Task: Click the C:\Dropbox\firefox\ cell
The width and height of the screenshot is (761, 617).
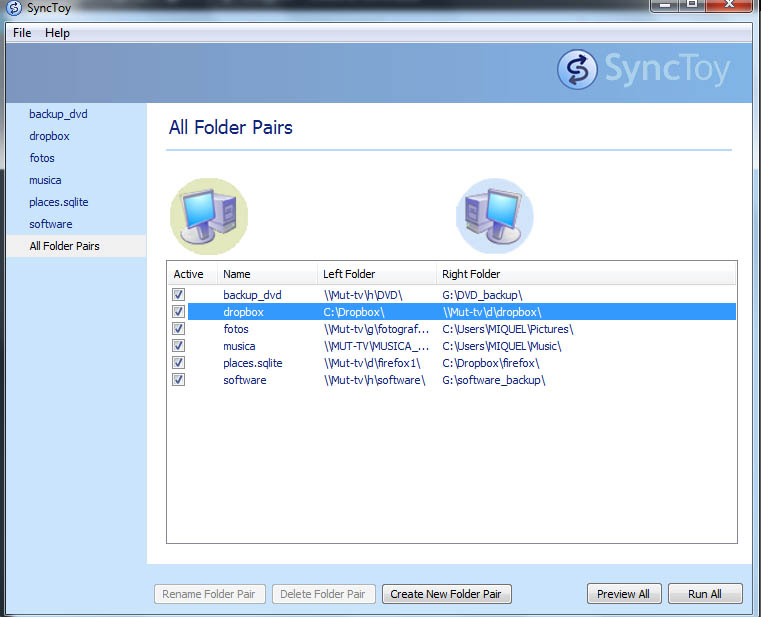Action: click(491, 363)
